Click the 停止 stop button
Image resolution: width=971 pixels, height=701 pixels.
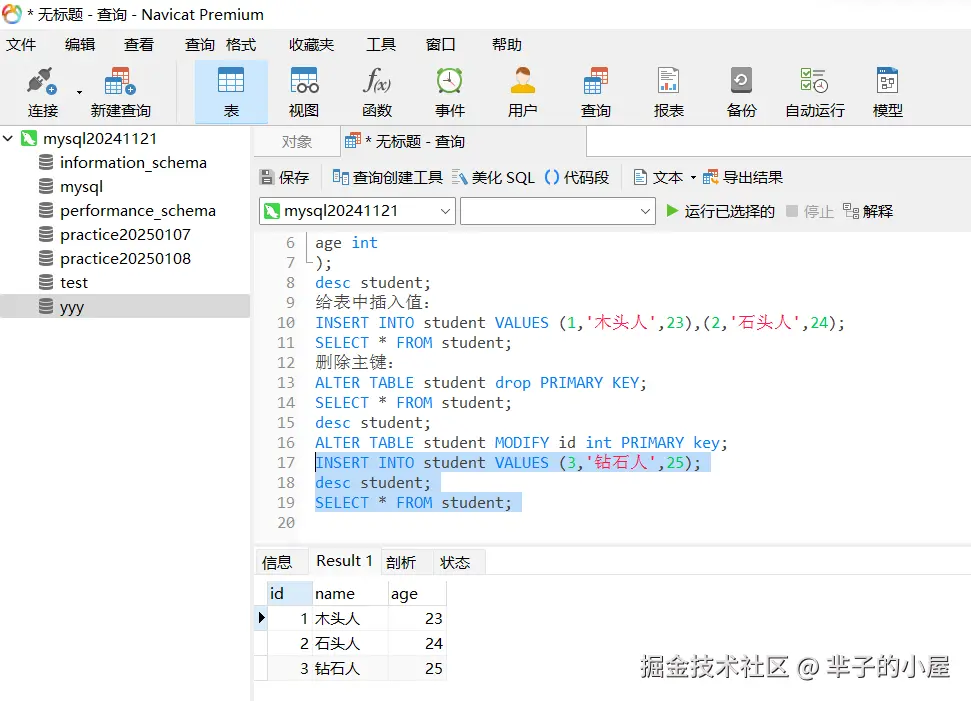point(810,211)
